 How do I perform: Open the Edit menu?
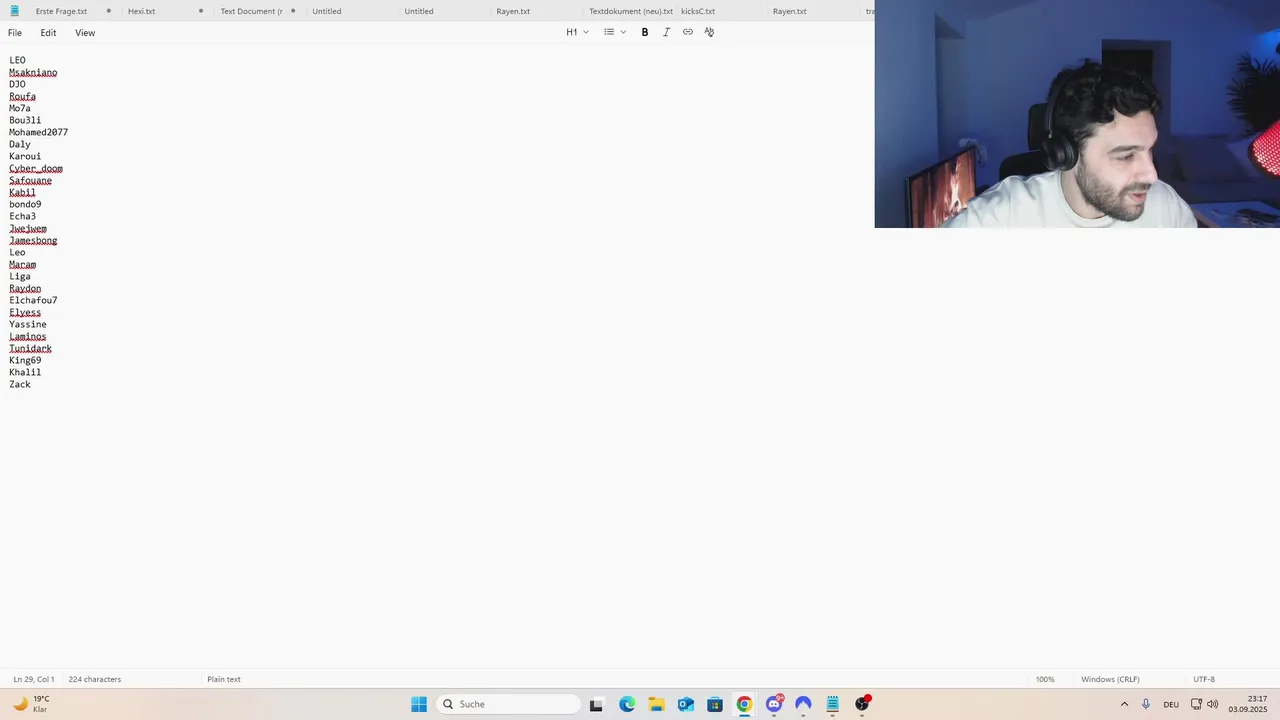pyautogui.click(x=48, y=33)
